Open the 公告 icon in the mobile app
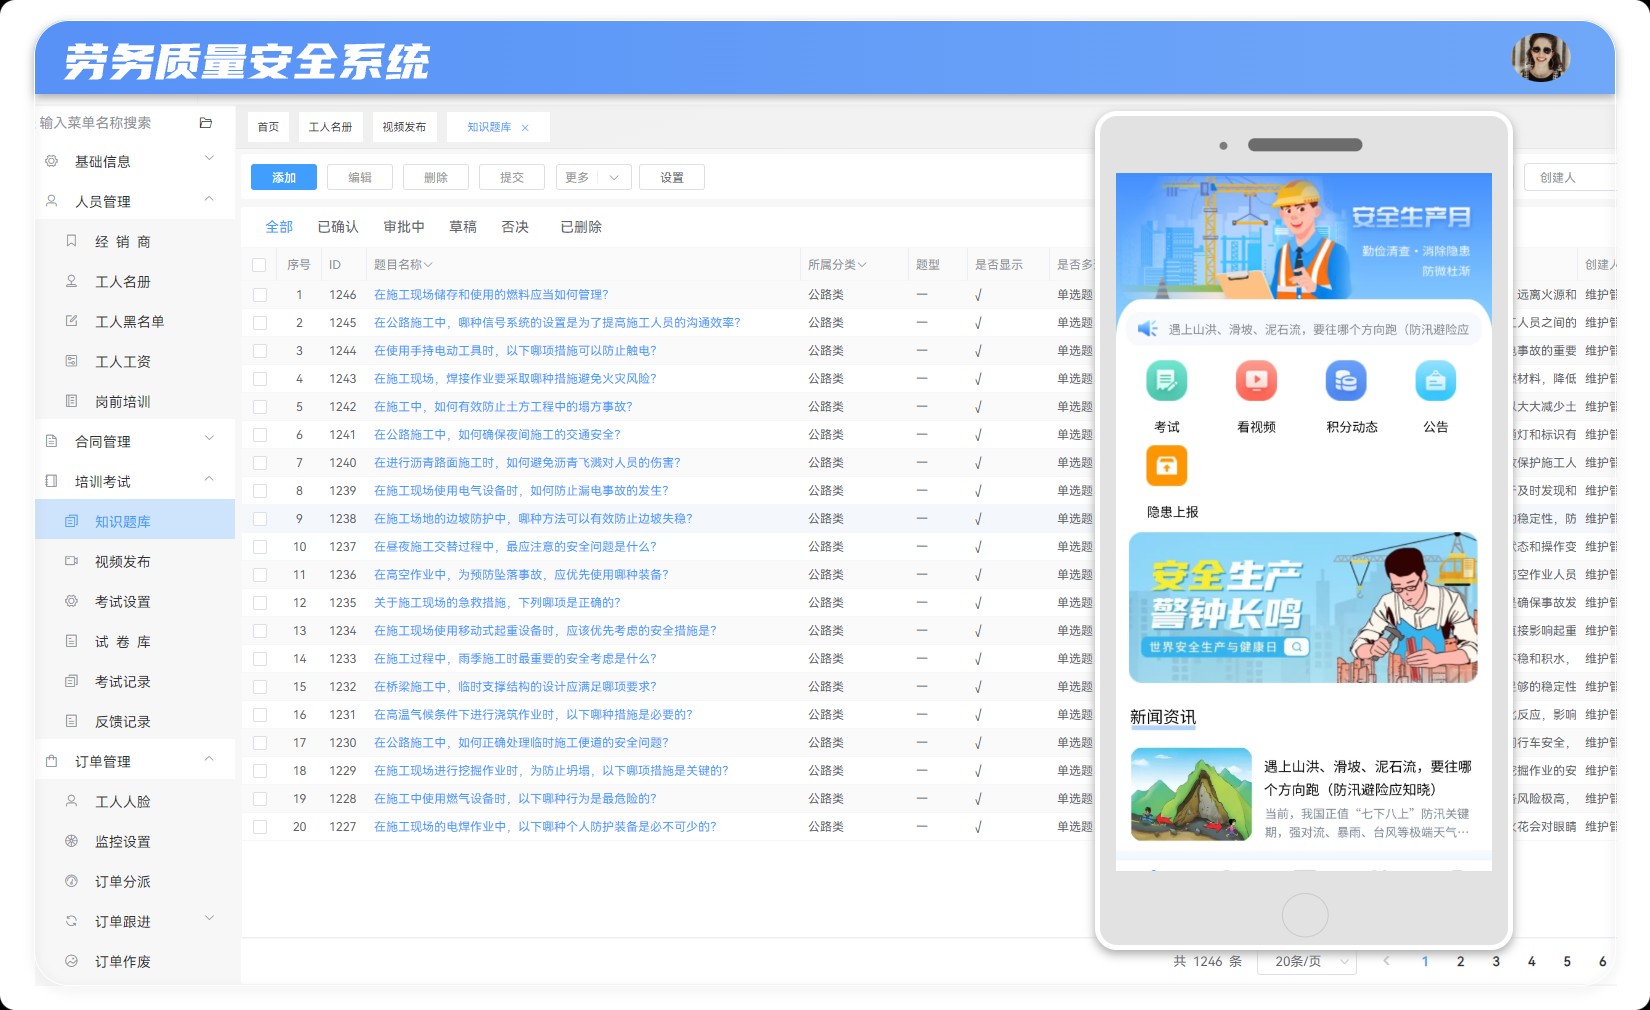The image size is (1650, 1010). click(1436, 381)
